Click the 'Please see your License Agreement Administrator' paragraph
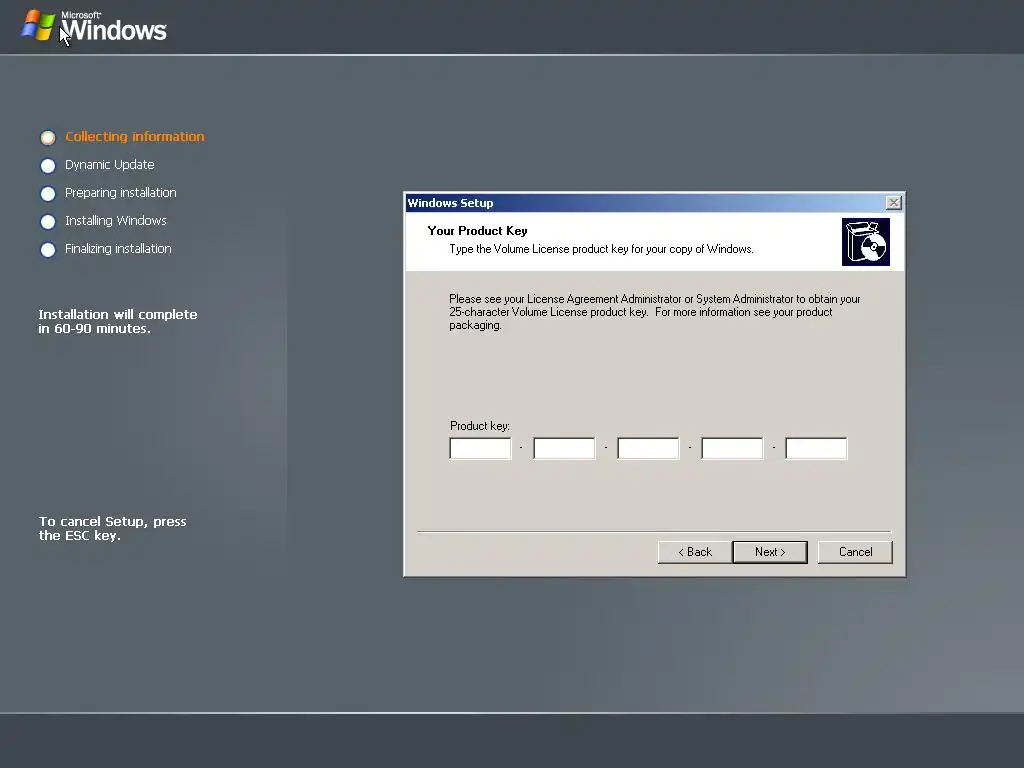The image size is (1024, 768). (654, 312)
